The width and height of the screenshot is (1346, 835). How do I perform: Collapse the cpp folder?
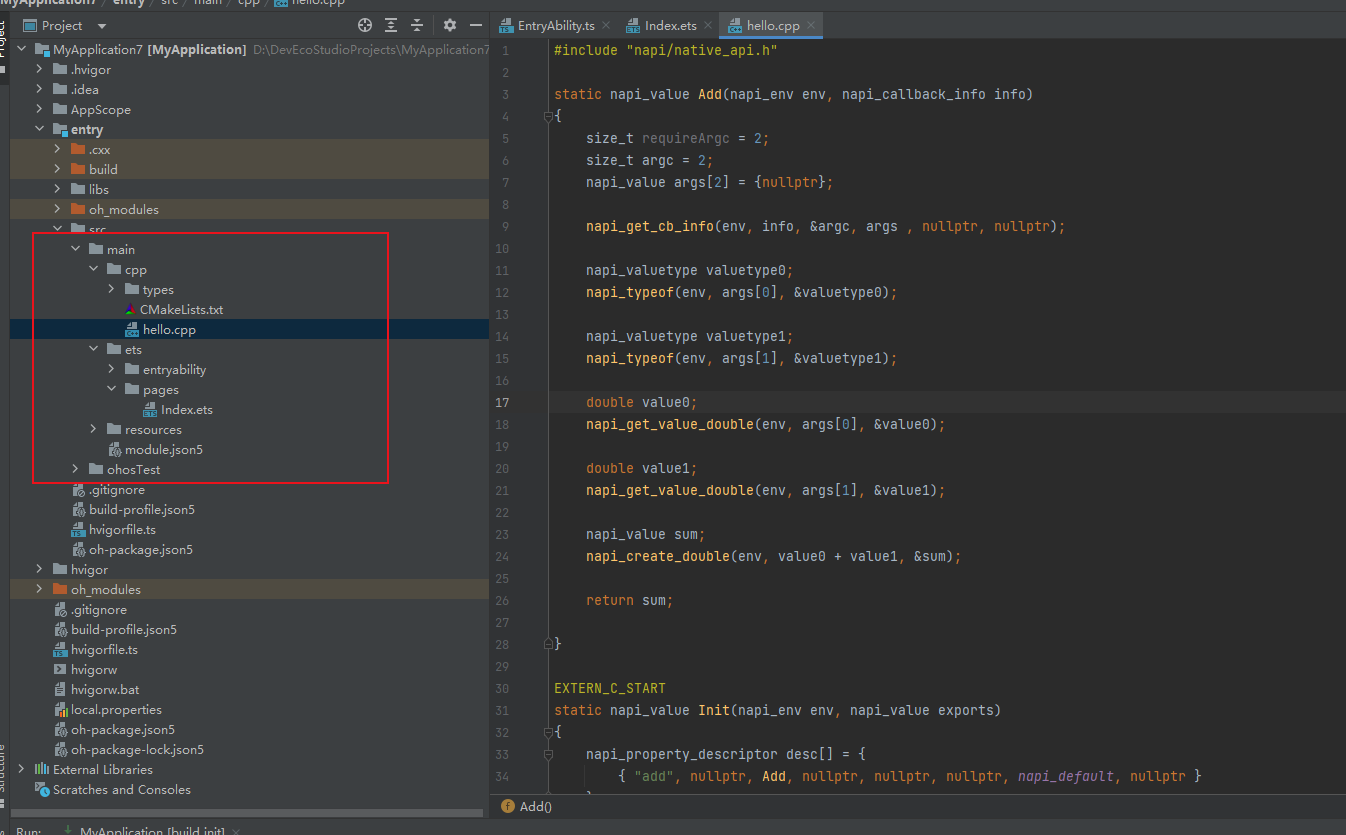[x=93, y=269]
